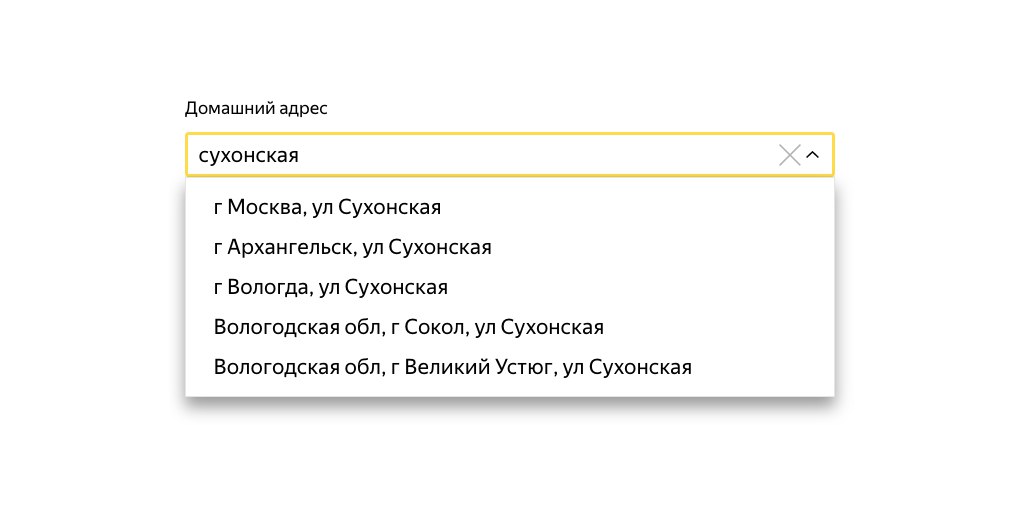Pick 'г Вологда, ул Сухонская' from the list
This screenshot has height=512, width=1024.
pos(330,287)
